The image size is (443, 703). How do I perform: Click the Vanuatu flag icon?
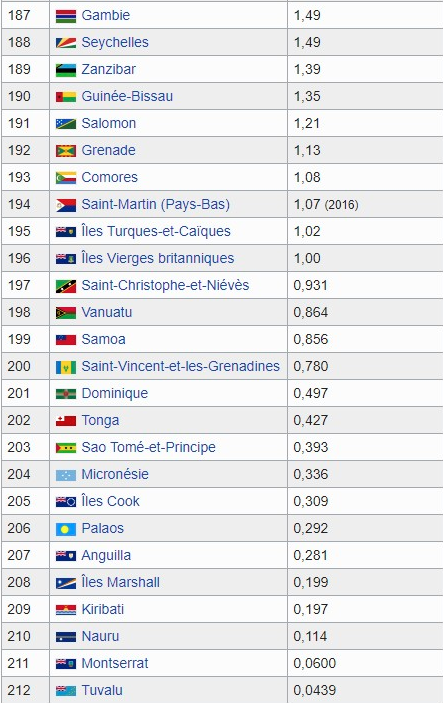click(65, 313)
